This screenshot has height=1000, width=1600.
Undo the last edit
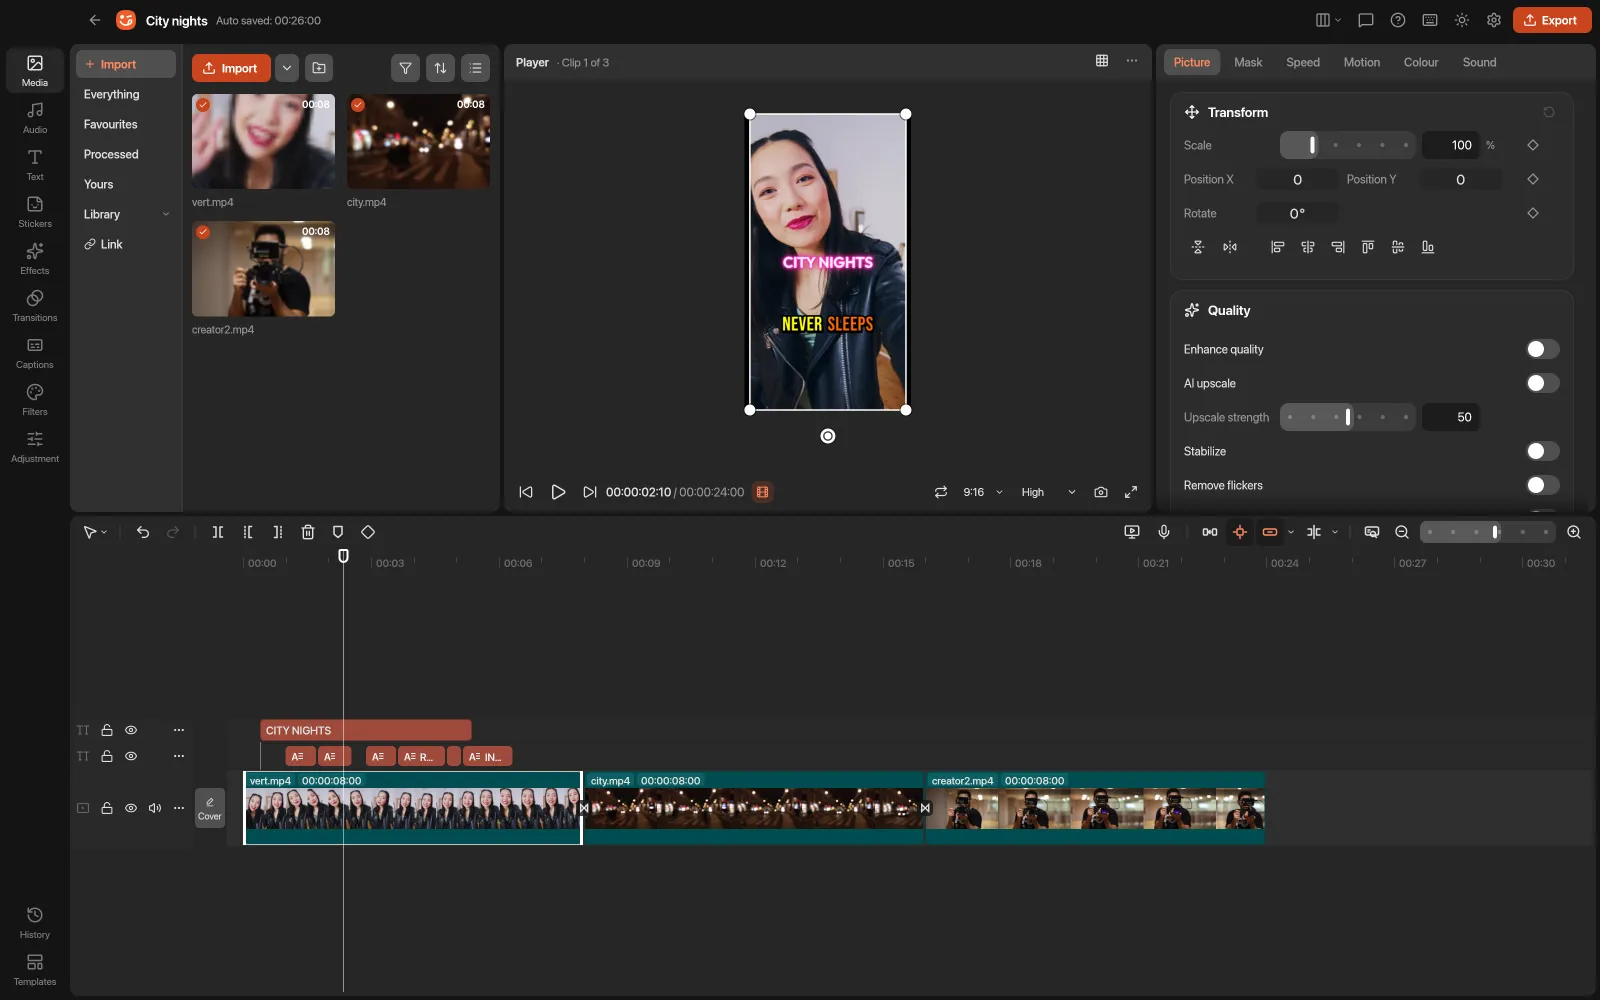click(143, 532)
